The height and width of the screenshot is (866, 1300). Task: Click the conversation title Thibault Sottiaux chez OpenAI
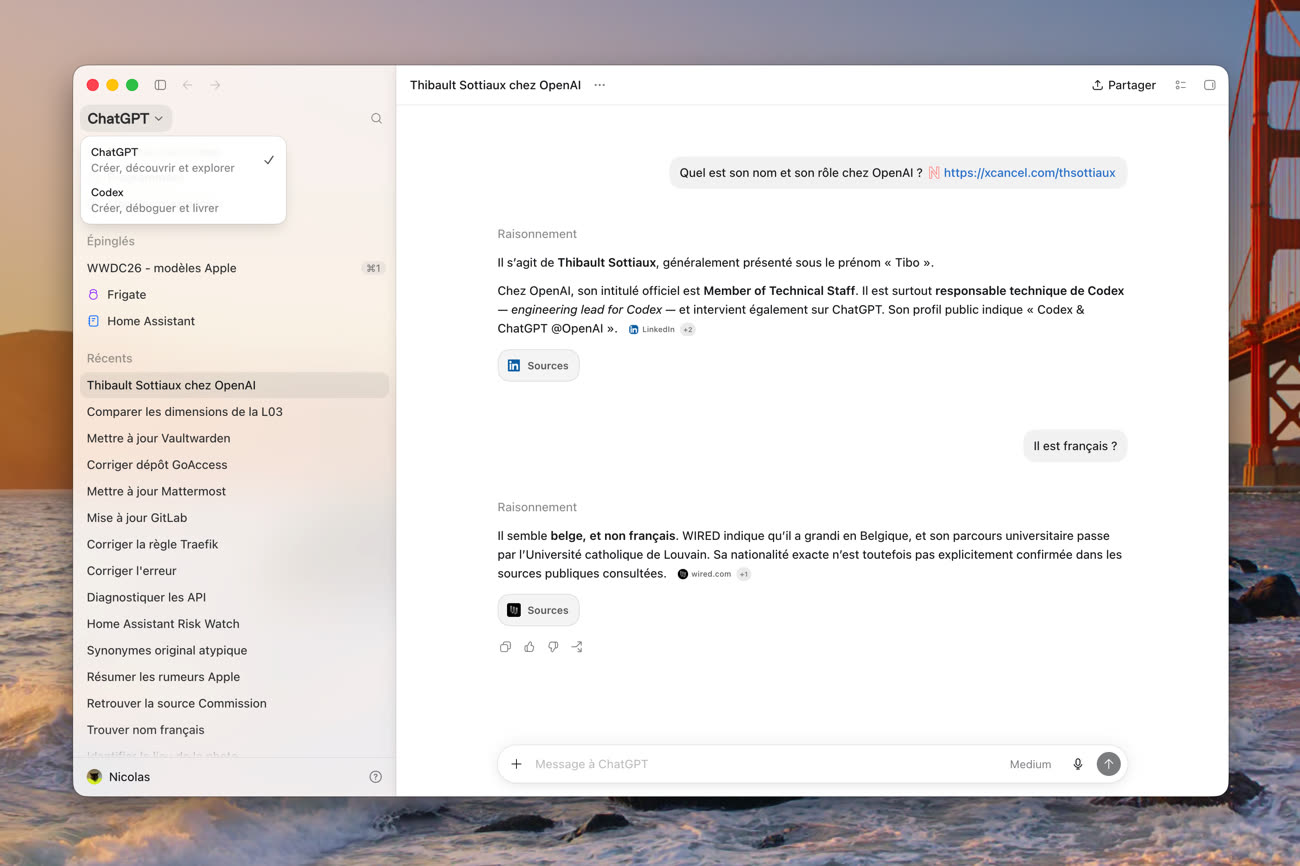tap(495, 85)
